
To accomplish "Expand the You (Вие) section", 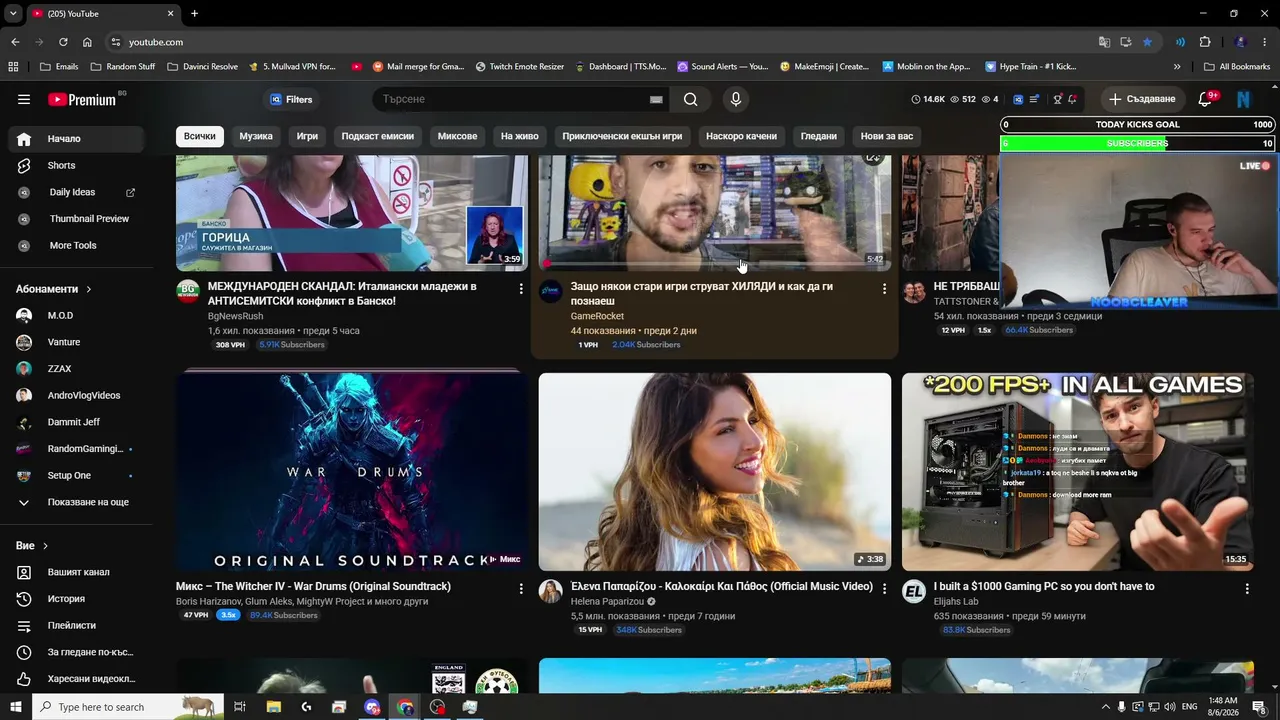I will [x=32, y=546].
